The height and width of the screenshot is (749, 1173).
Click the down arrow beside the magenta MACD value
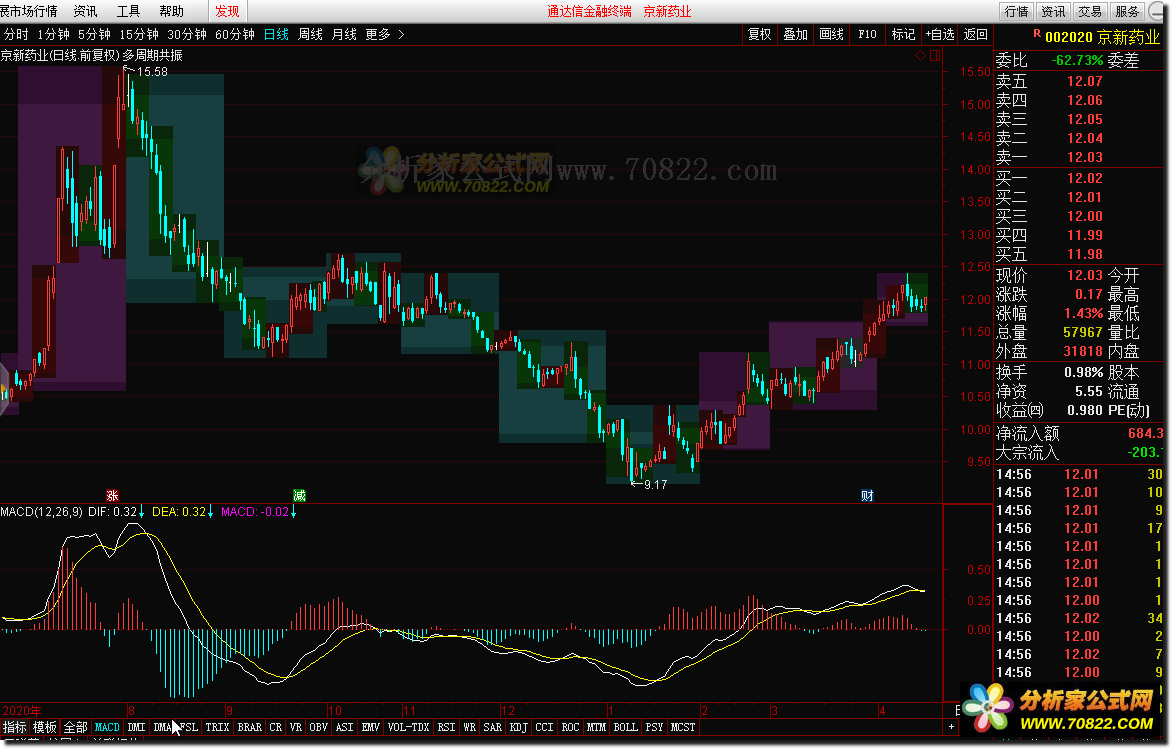point(293,512)
